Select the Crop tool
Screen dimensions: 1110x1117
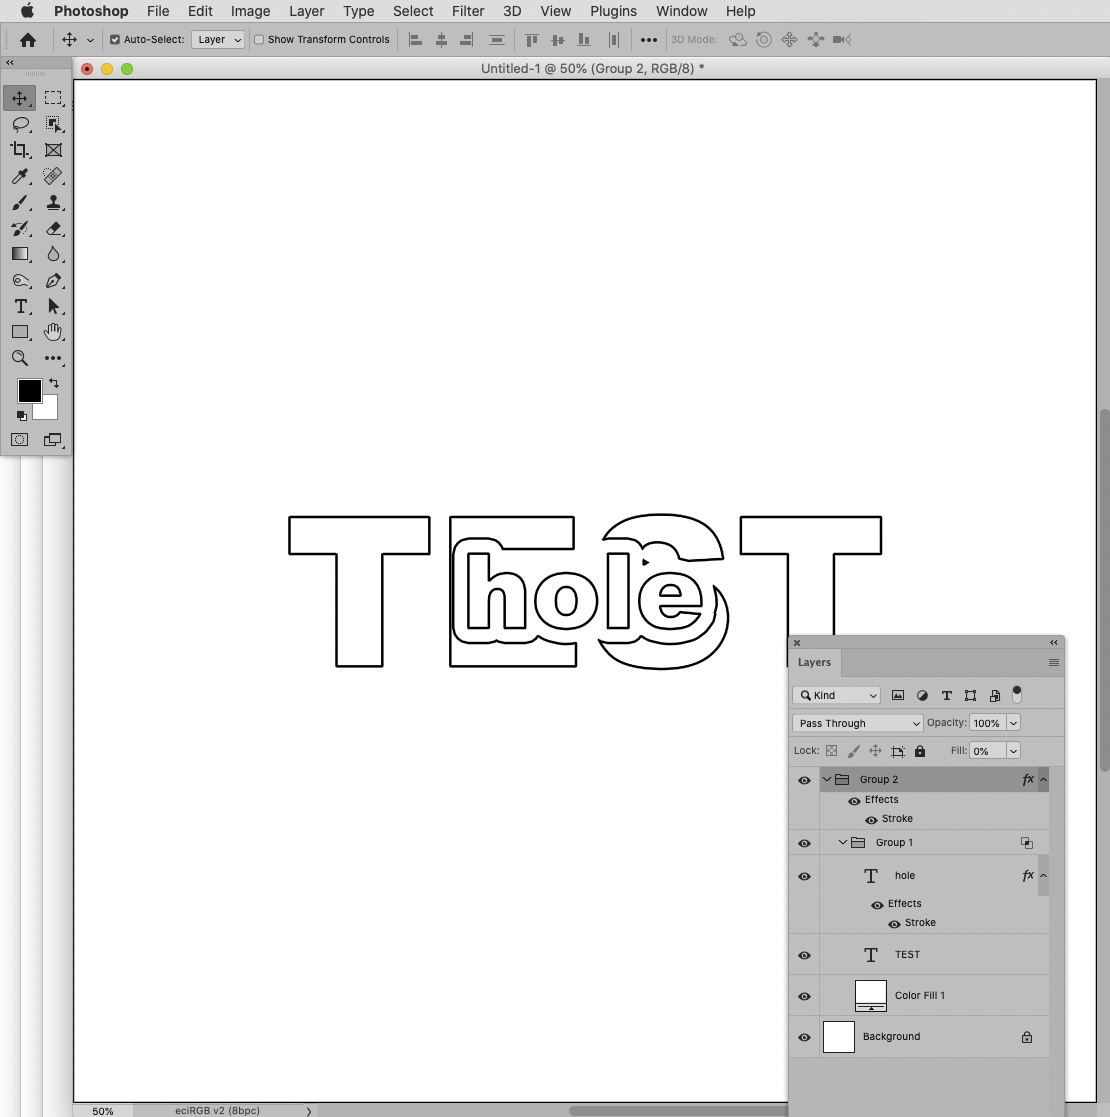point(19,150)
